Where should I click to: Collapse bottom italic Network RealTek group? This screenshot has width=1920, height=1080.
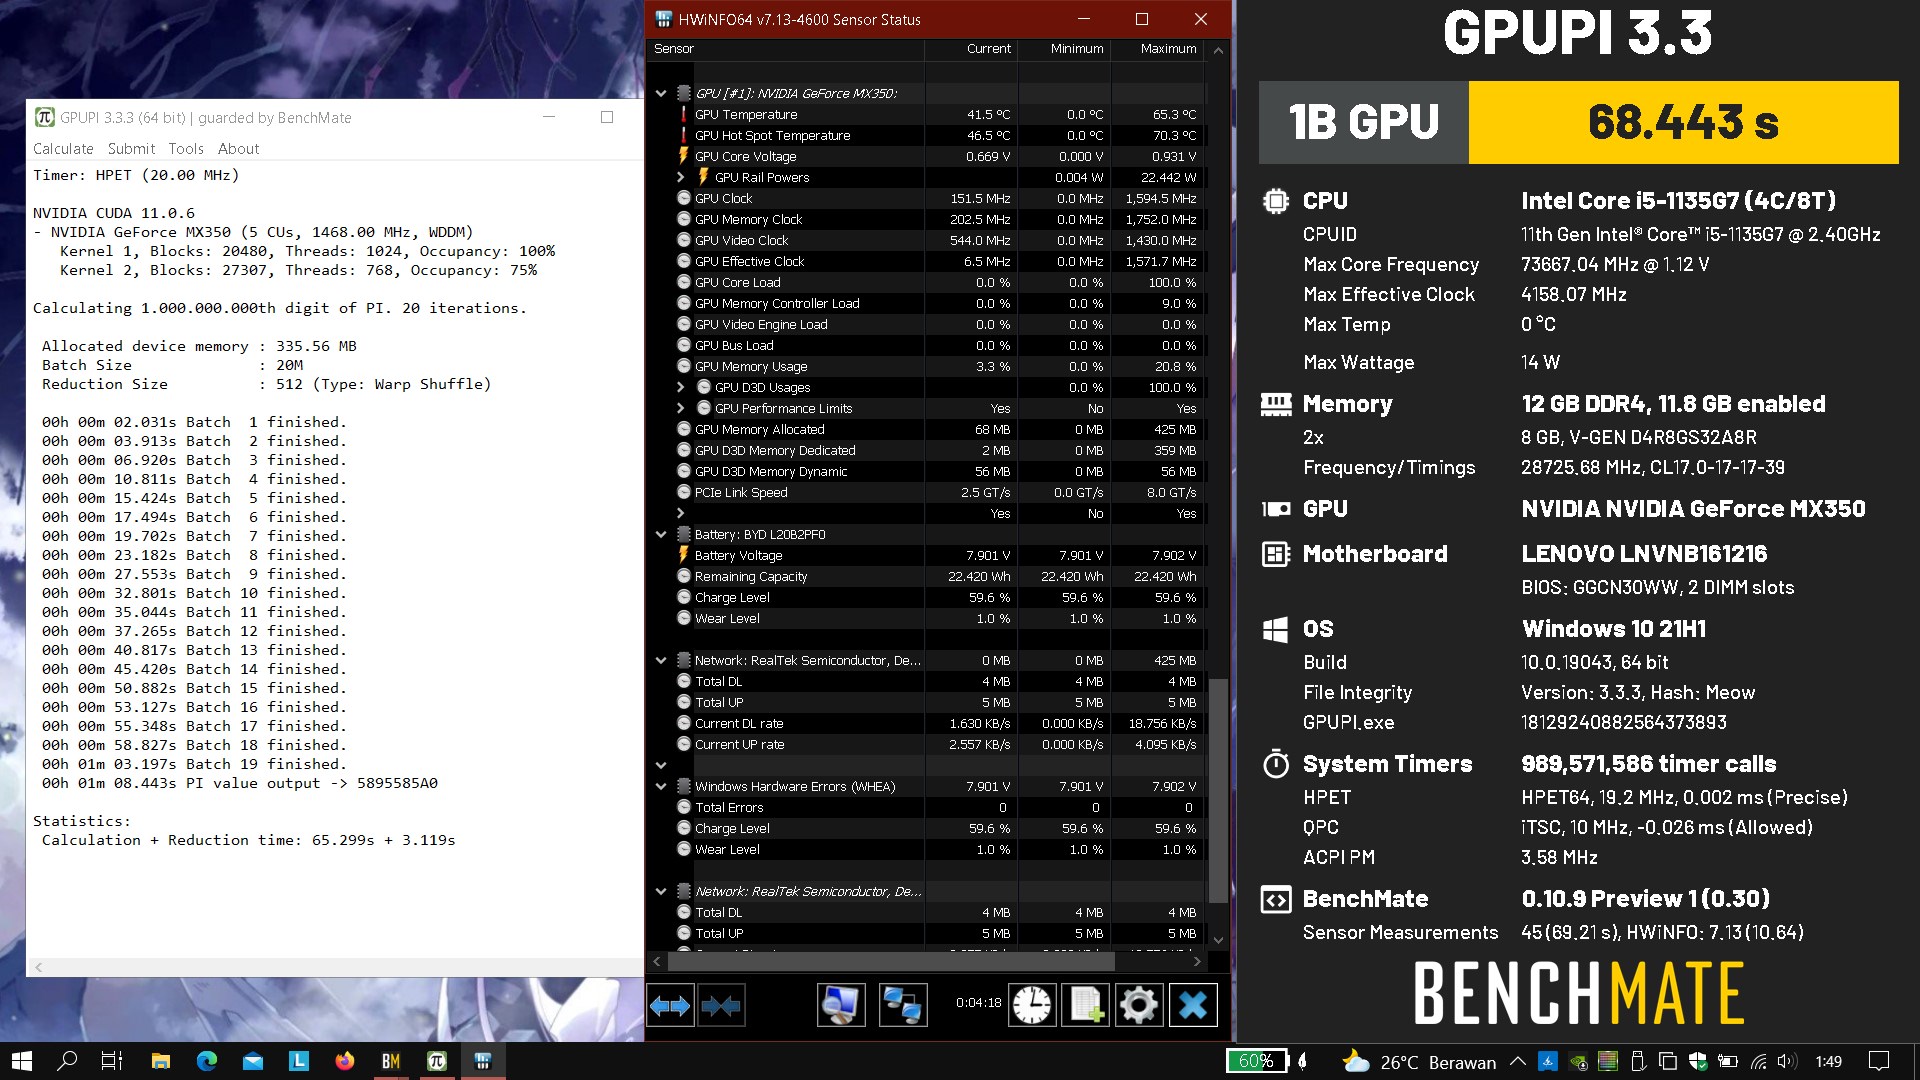pos(661,891)
